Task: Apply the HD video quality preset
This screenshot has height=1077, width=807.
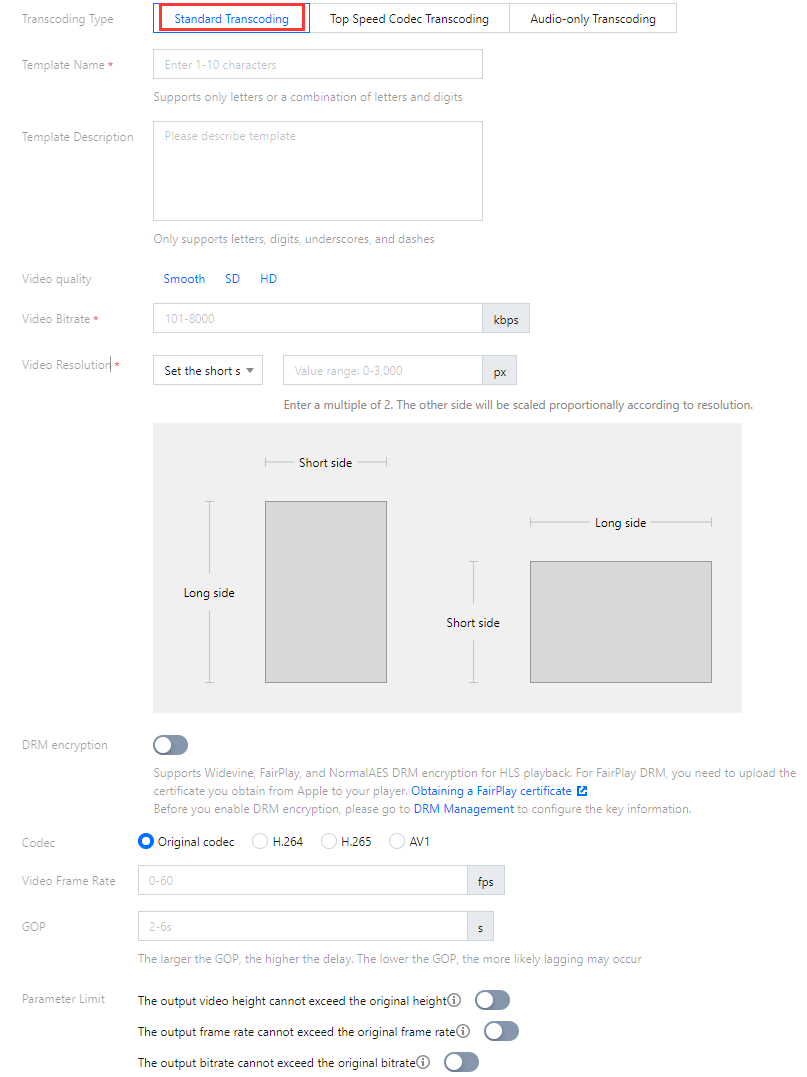Action: click(269, 279)
